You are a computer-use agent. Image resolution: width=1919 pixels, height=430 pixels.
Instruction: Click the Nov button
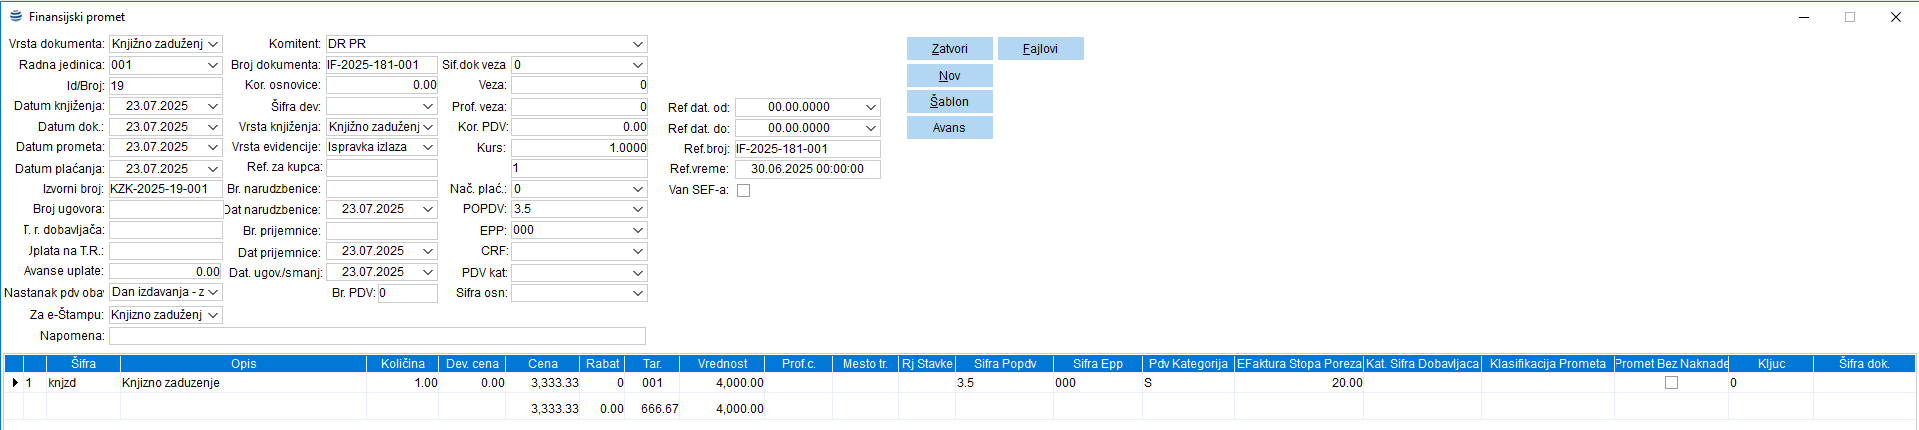coord(949,76)
